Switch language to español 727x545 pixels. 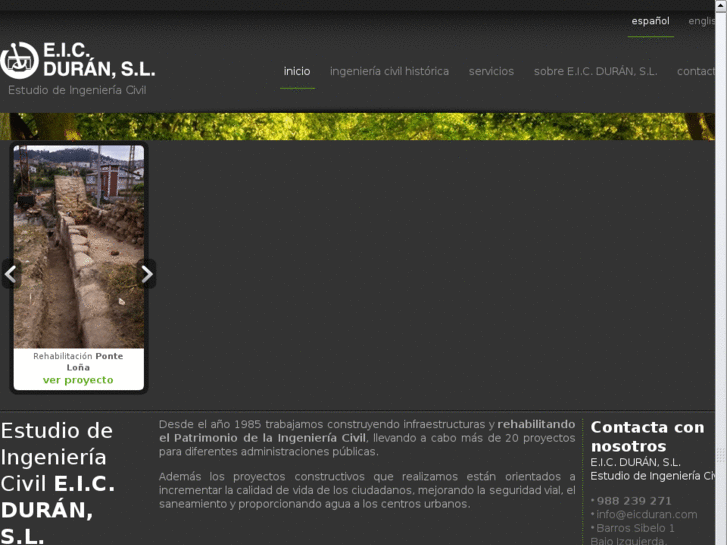(x=650, y=21)
